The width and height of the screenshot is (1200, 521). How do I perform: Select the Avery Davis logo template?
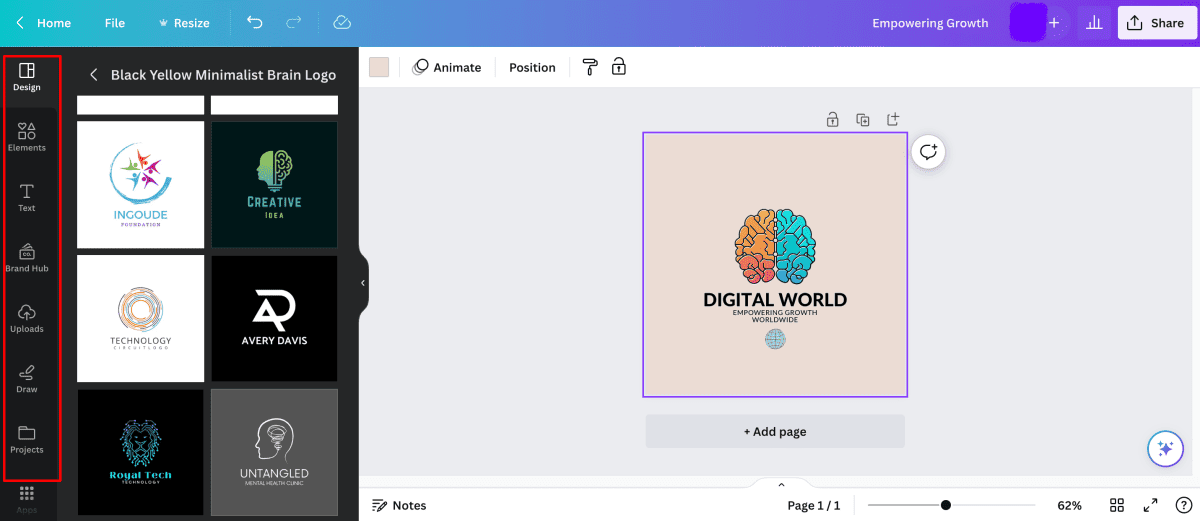274,318
